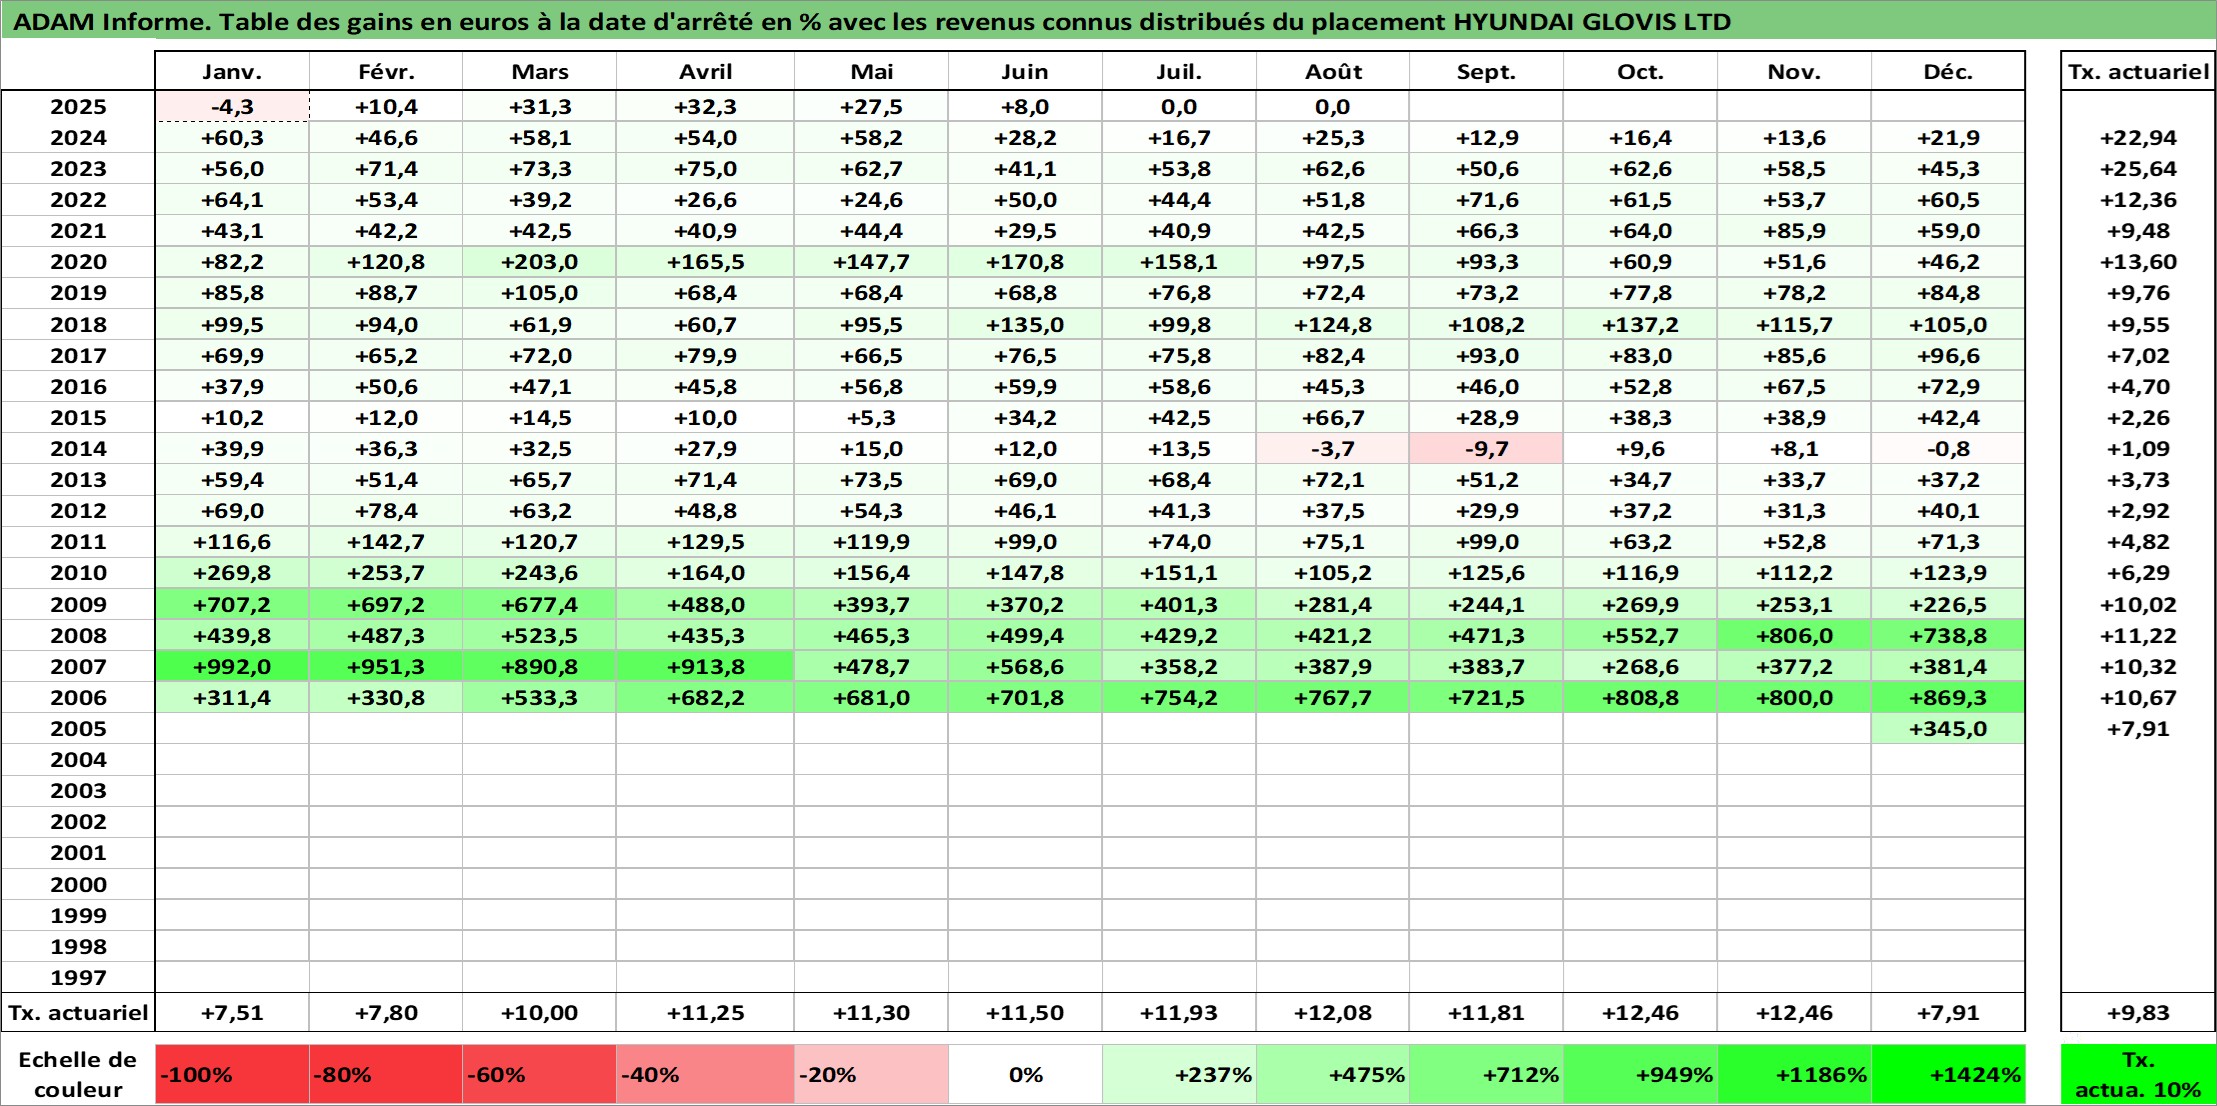Click the 2014 row label
2217x1106 pixels.
coord(78,449)
